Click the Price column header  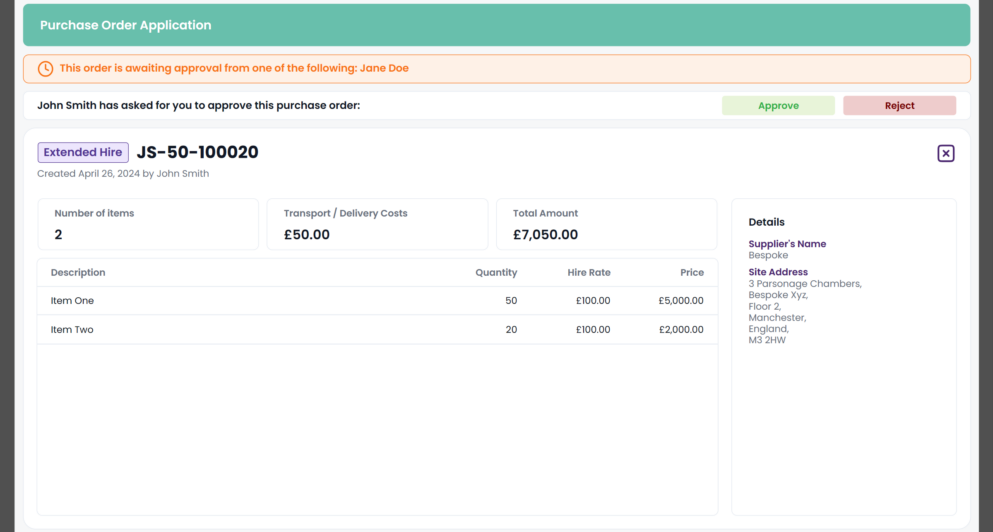(691, 273)
